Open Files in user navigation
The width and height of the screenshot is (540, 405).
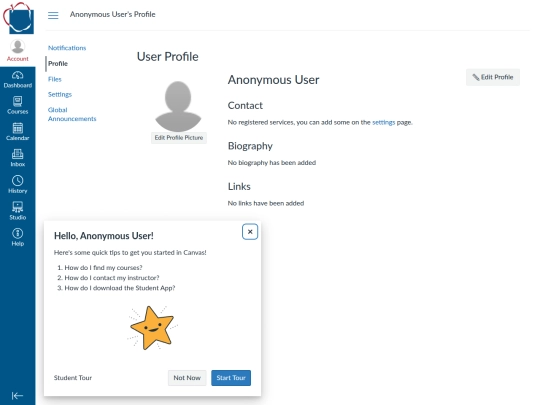coord(54,79)
